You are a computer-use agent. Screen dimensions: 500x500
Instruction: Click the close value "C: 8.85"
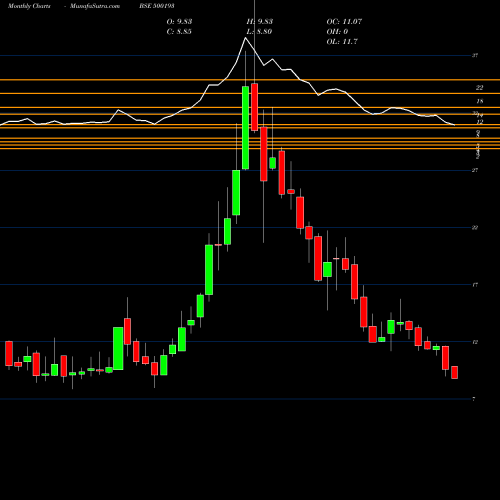pyautogui.click(x=179, y=32)
